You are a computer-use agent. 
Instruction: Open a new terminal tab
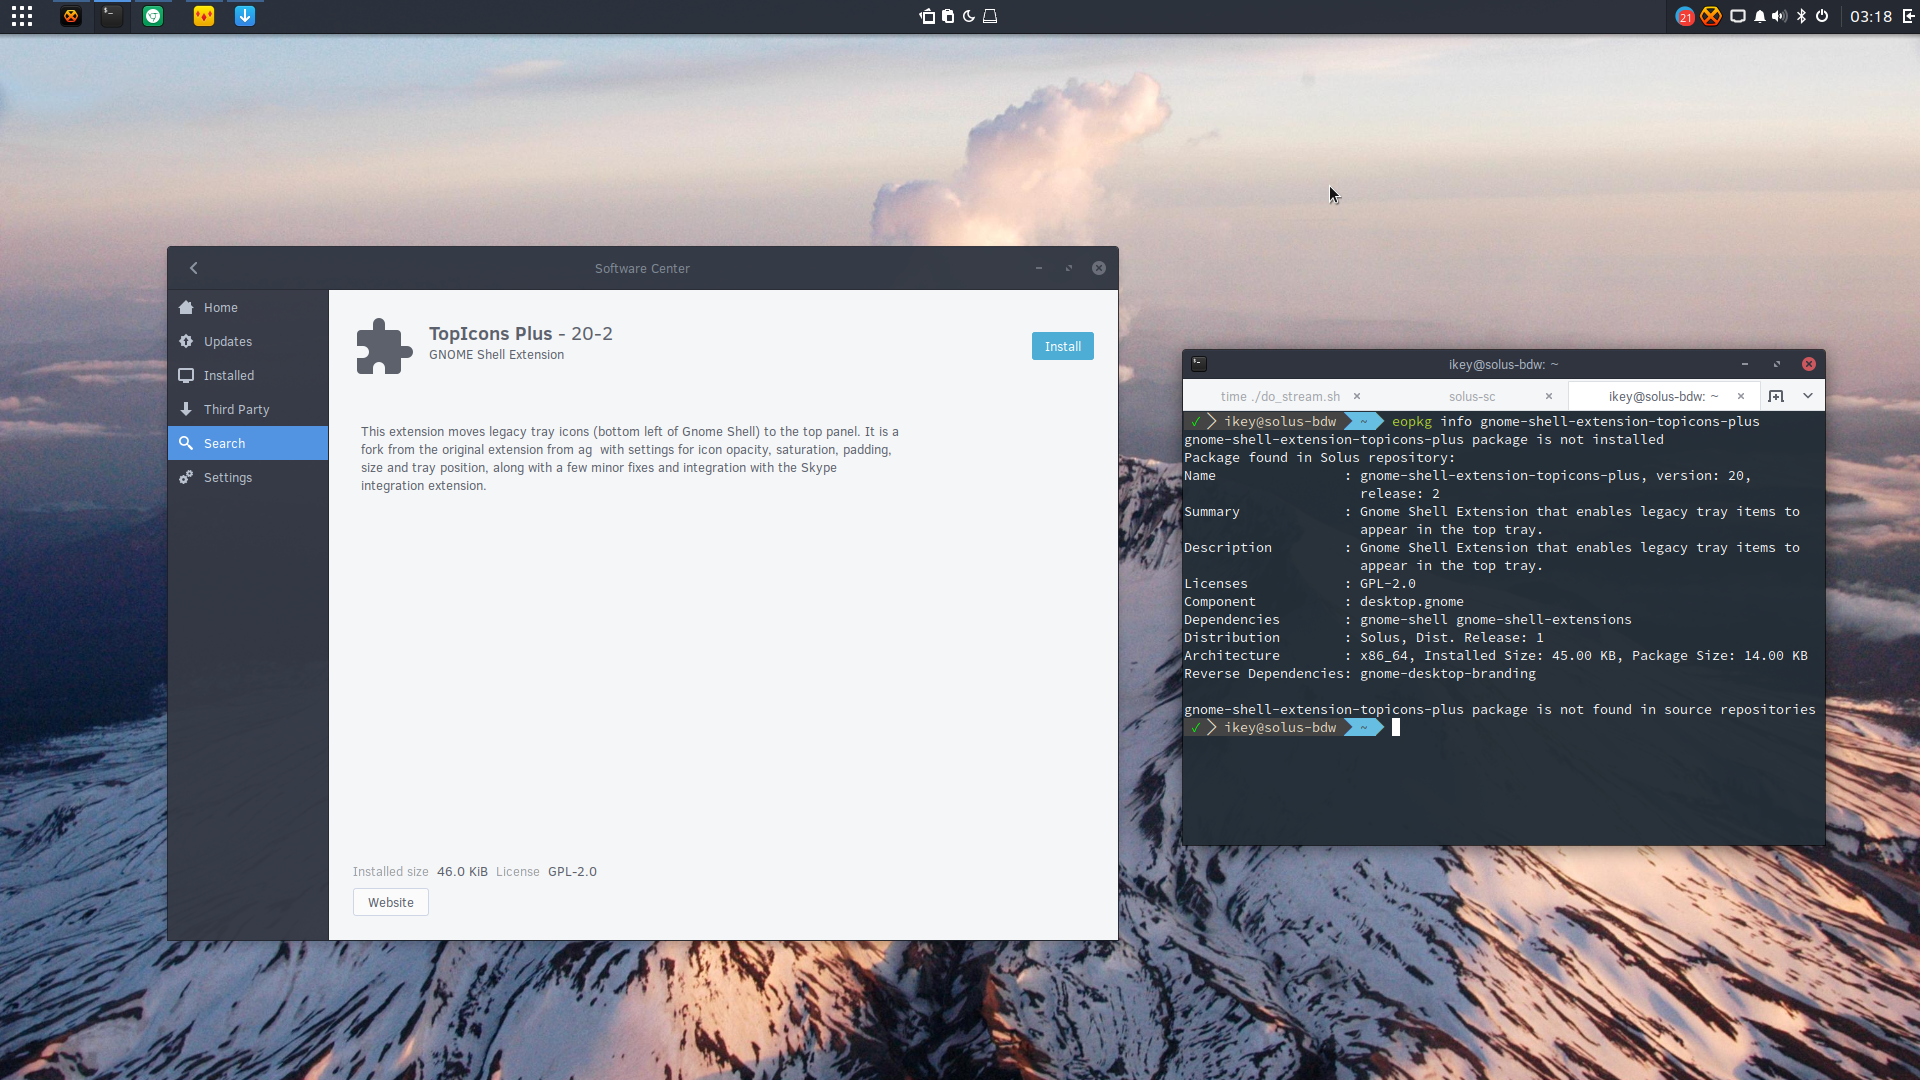coord(1776,396)
